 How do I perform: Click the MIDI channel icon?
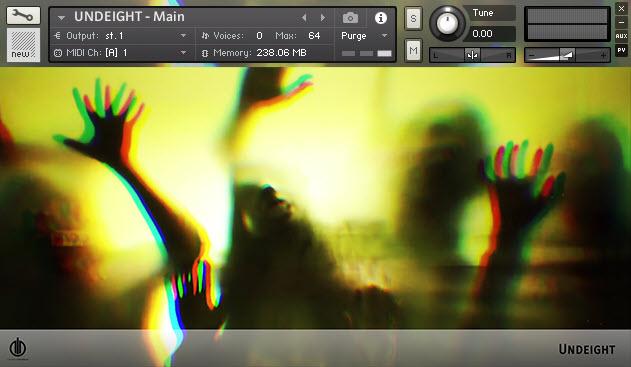pyautogui.click(x=58, y=53)
